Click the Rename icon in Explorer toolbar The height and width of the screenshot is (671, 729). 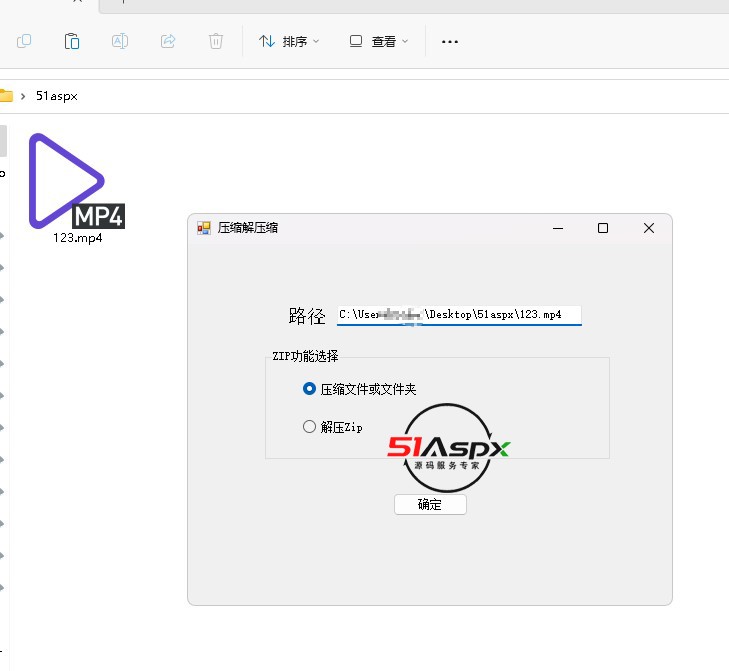click(x=120, y=41)
